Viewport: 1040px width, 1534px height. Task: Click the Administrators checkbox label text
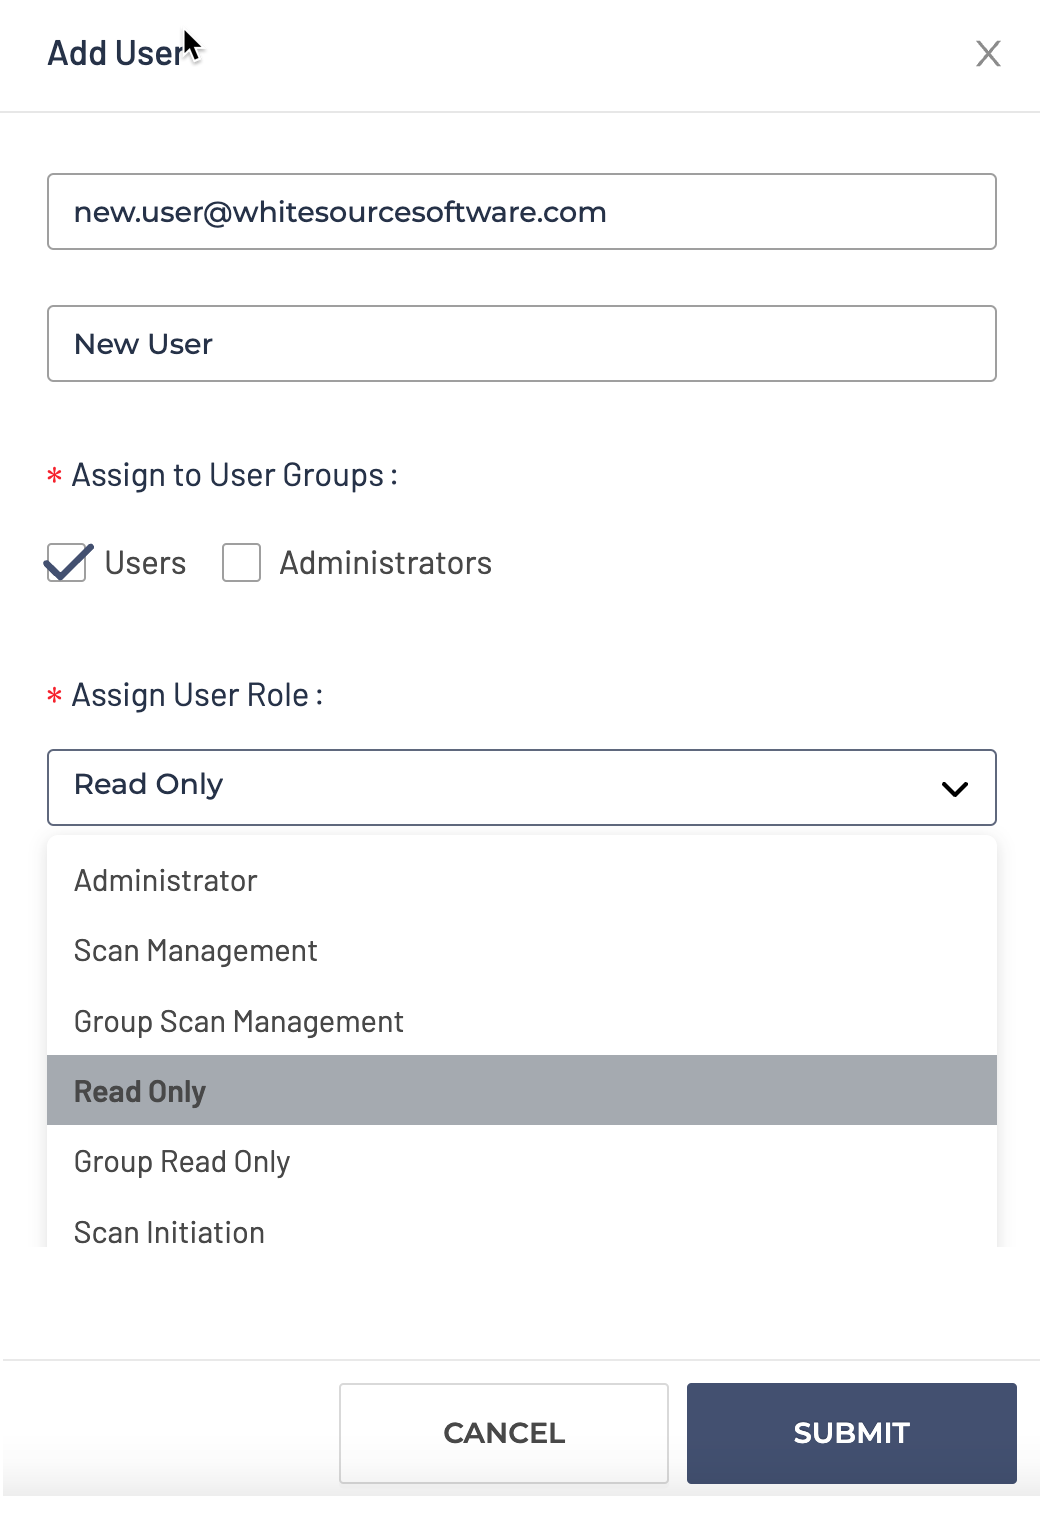(x=385, y=564)
